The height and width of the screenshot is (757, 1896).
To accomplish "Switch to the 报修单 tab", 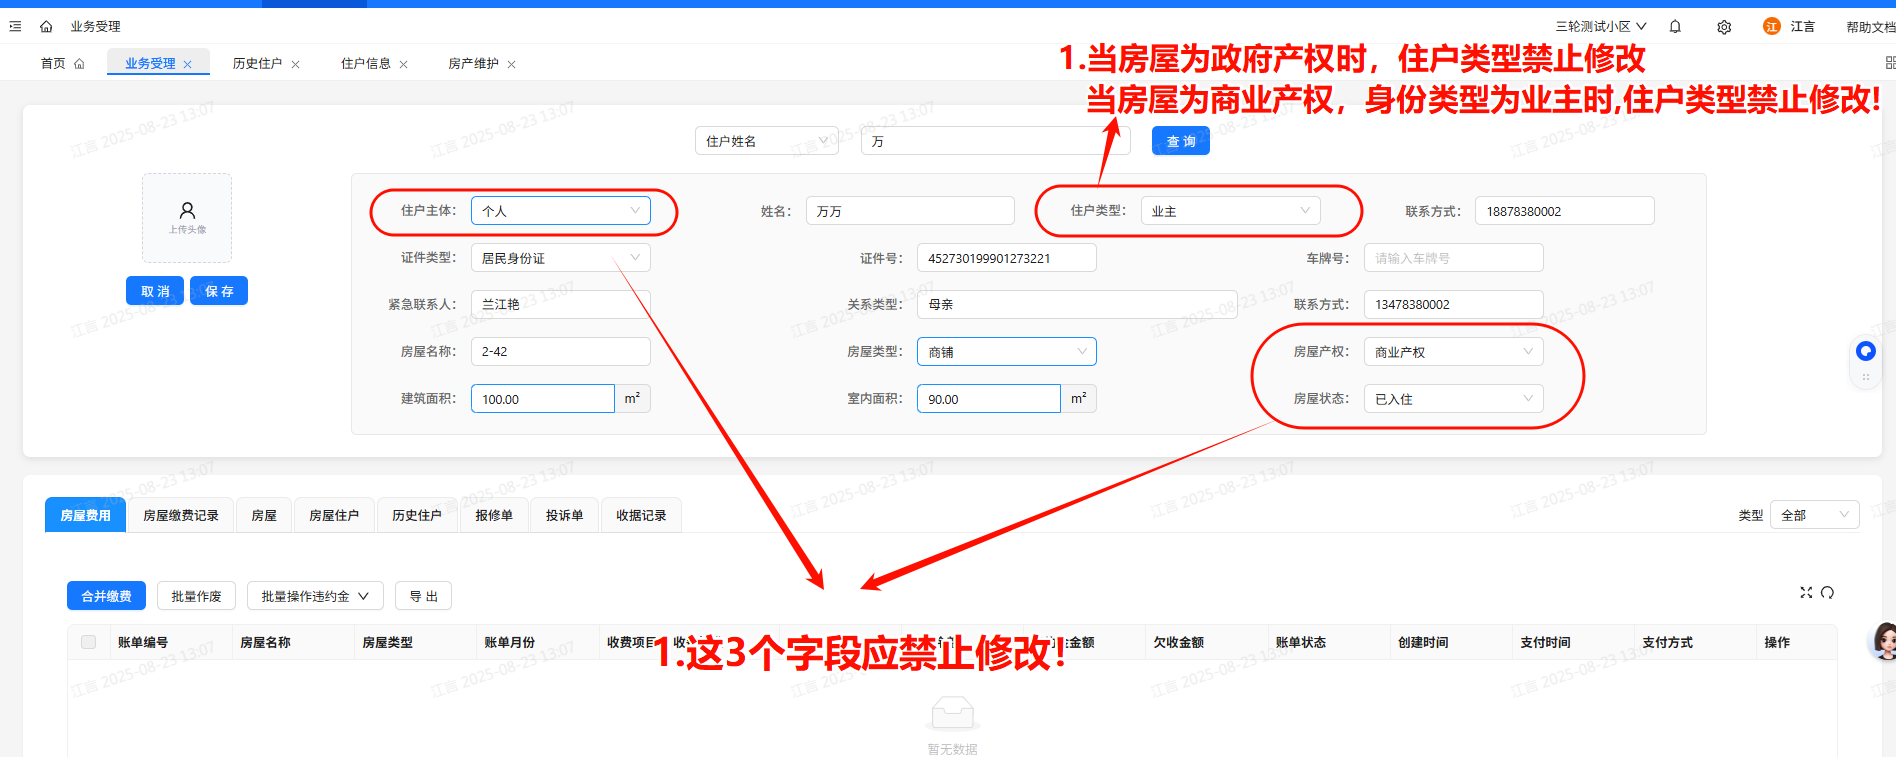I will coord(494,515).
